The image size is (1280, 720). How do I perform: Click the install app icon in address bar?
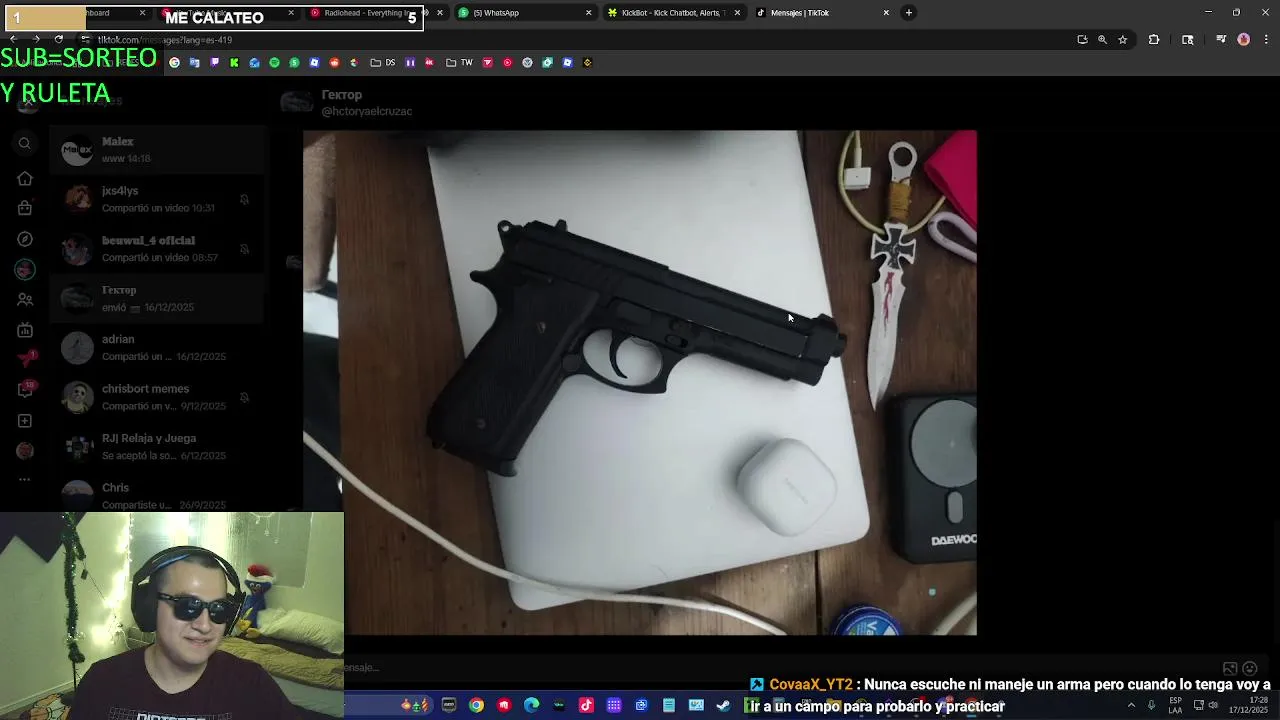[1082, 40]
